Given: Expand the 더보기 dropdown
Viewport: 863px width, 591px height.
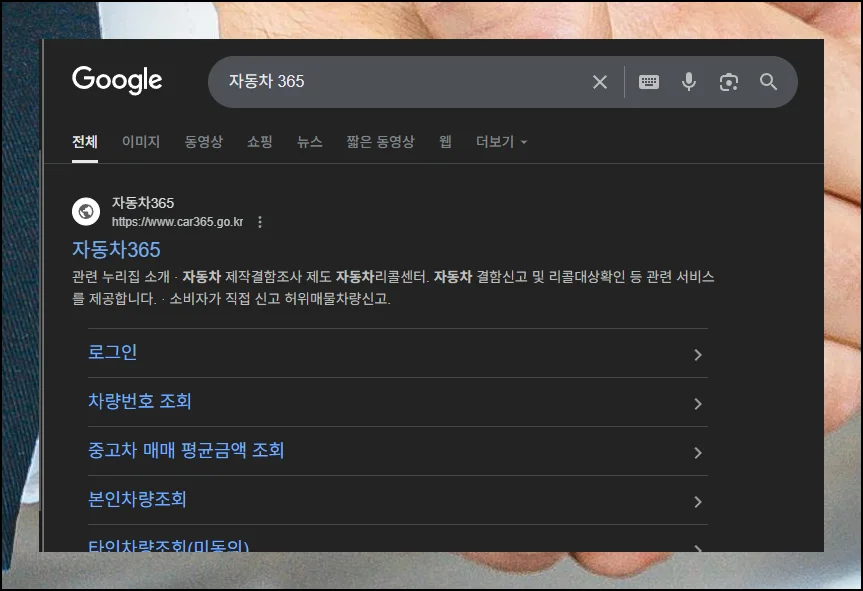Looking at the screenshot, I should [501, 142].
